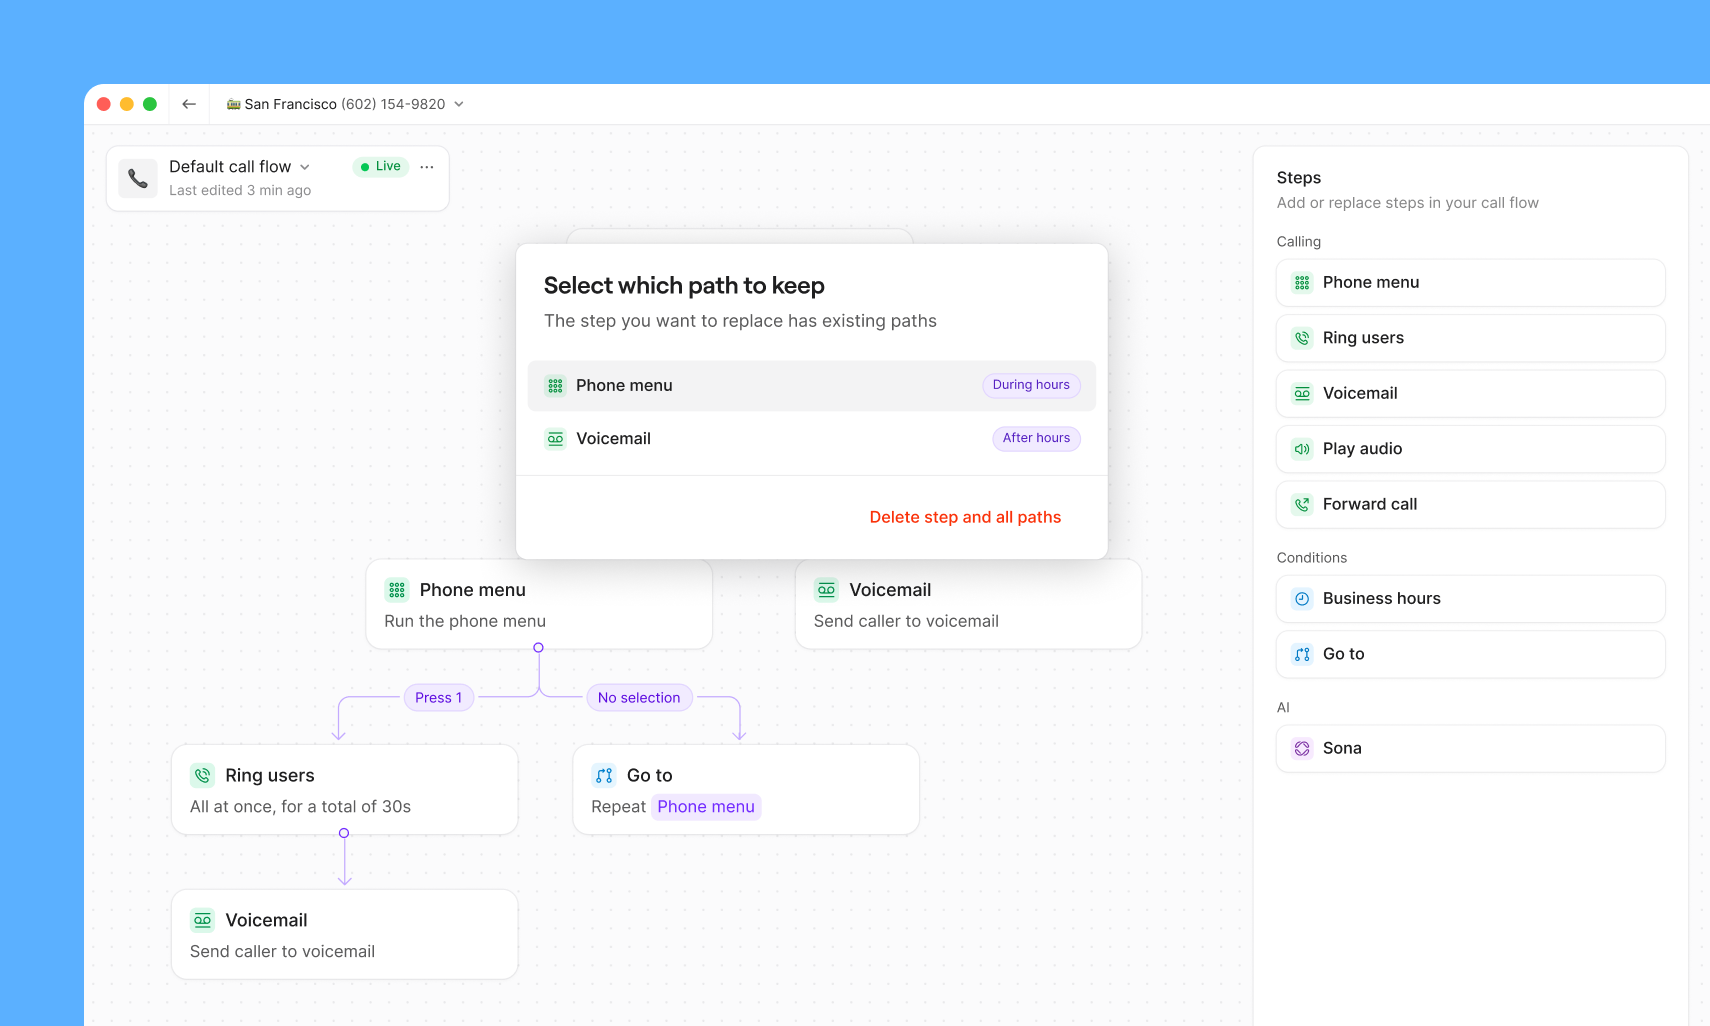The width and height of the screenshot is (1710, 1026).
Task: Click connector dot below Ring users node
Action: (344, 833)
